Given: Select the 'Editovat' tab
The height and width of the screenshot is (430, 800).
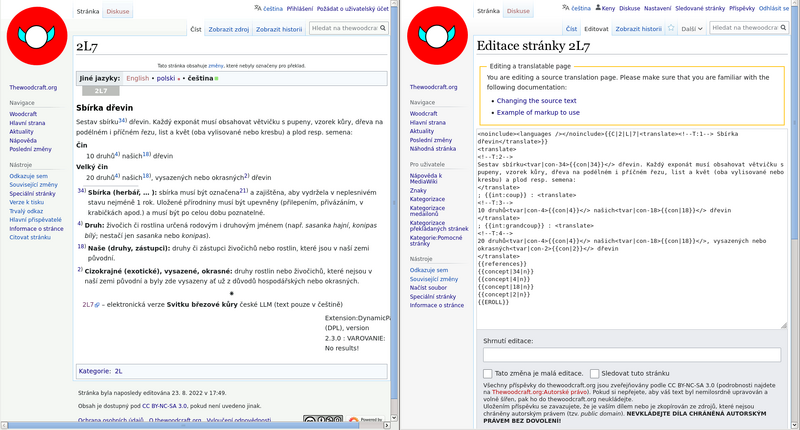Looking at the screenshot, I should point(596,29).
